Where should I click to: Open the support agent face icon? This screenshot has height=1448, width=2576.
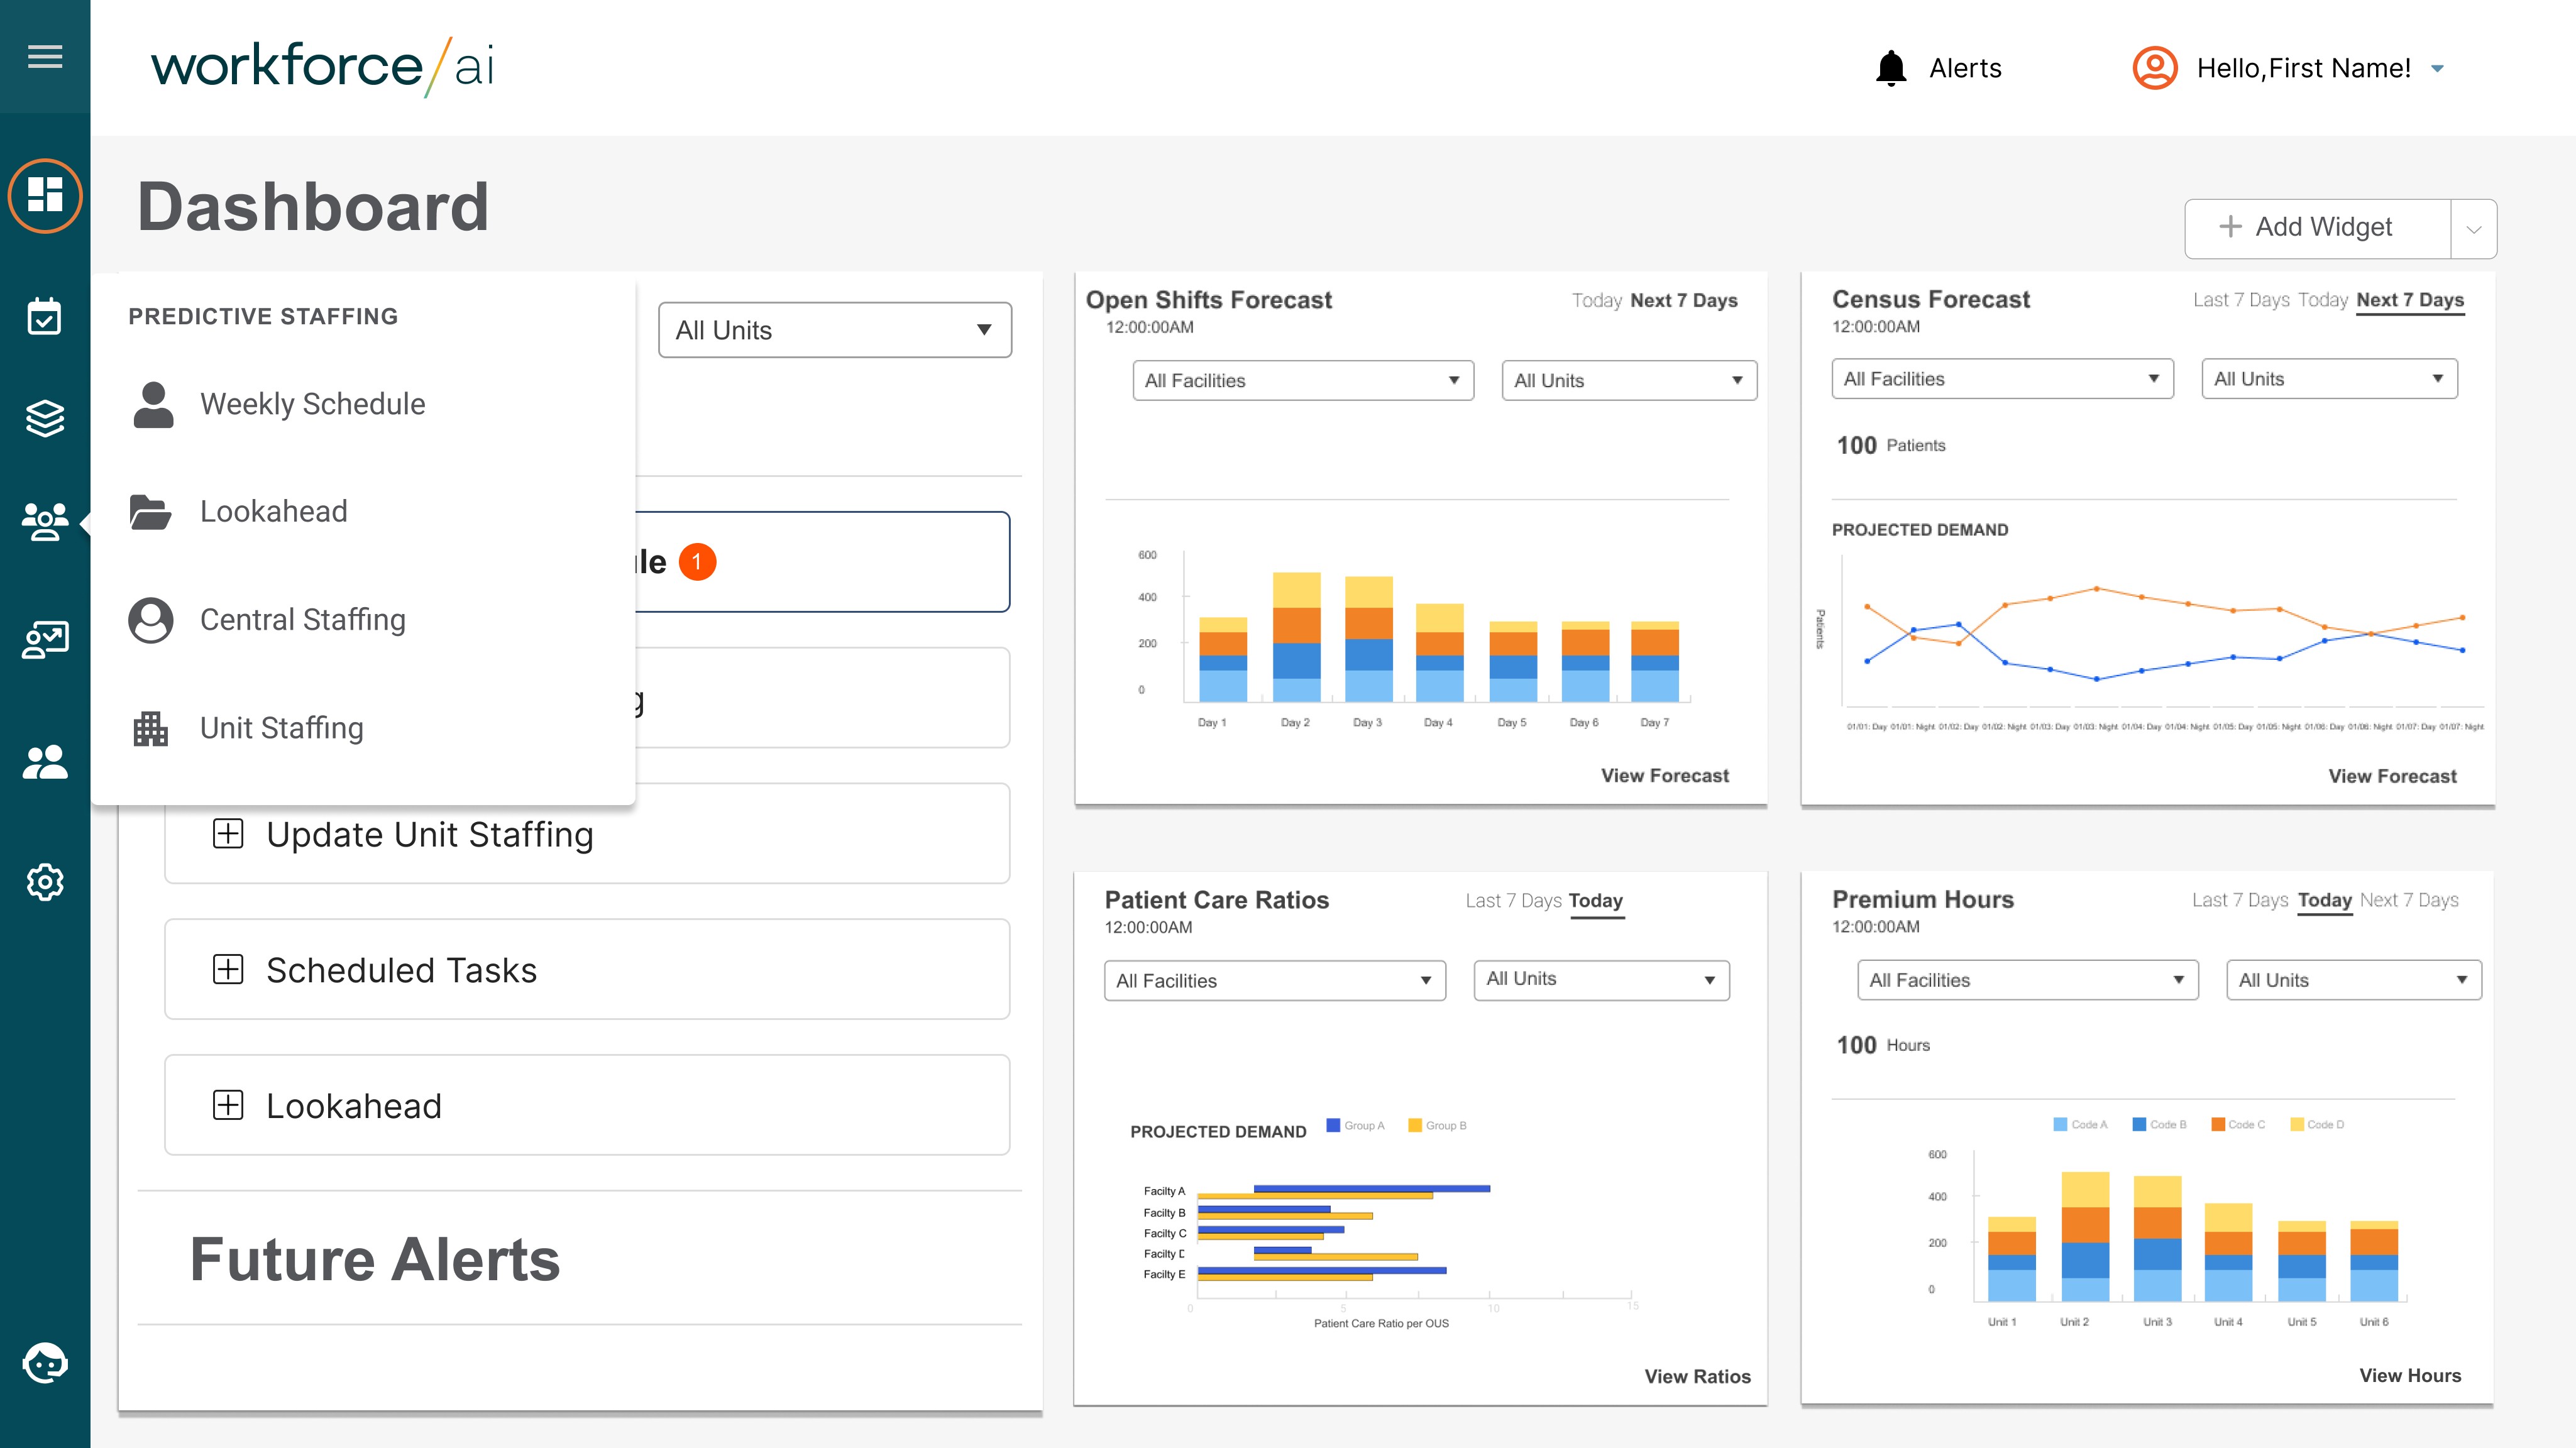45,1362
